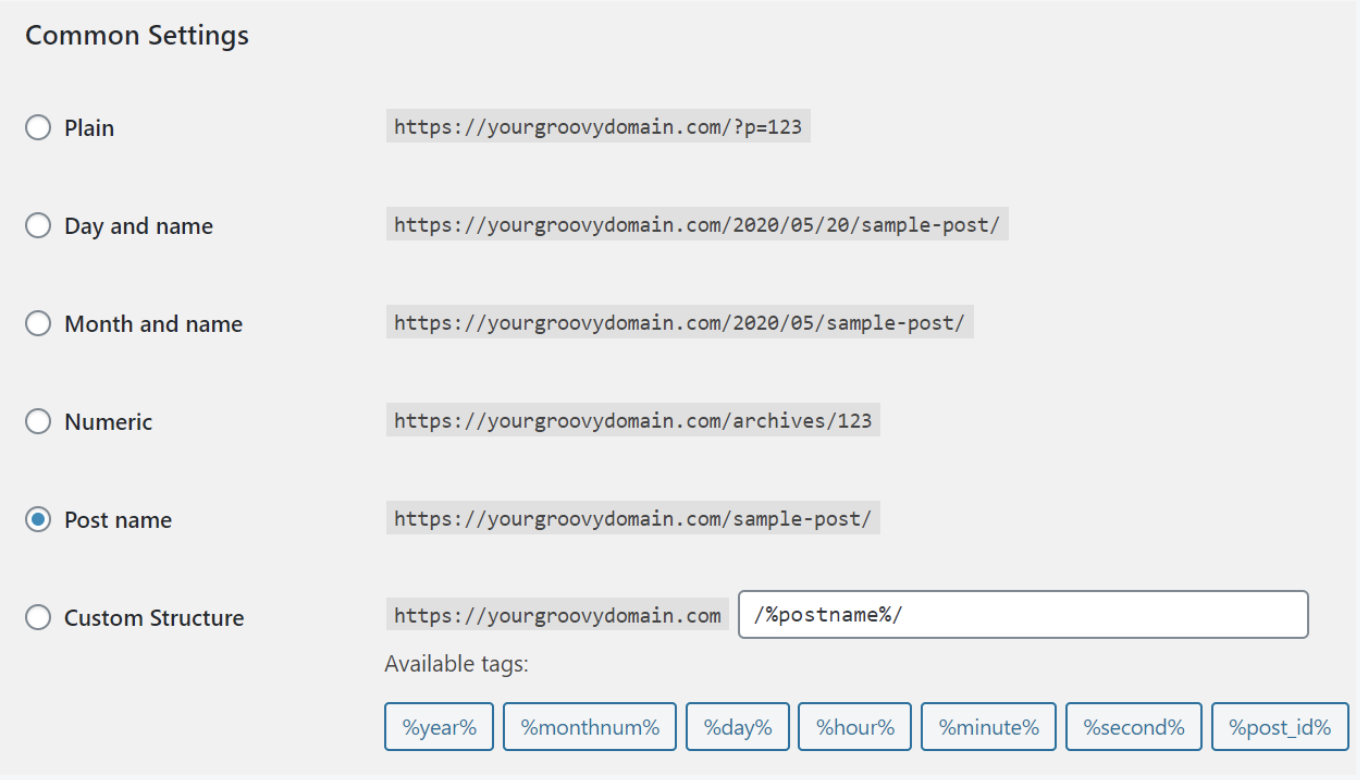This screenshot has height=780, width=1360.
Task: Choose the Day and name radio option
Action: [x=38, y=226]
